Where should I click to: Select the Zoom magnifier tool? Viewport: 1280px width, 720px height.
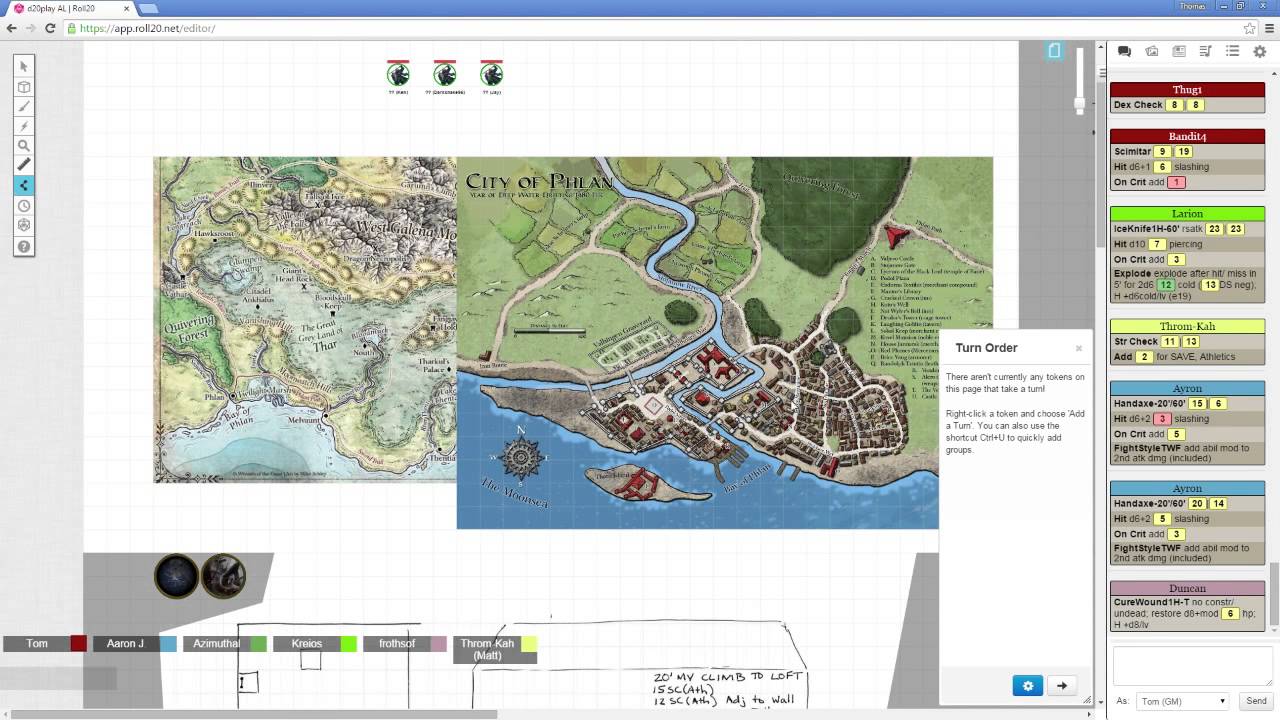24,146
